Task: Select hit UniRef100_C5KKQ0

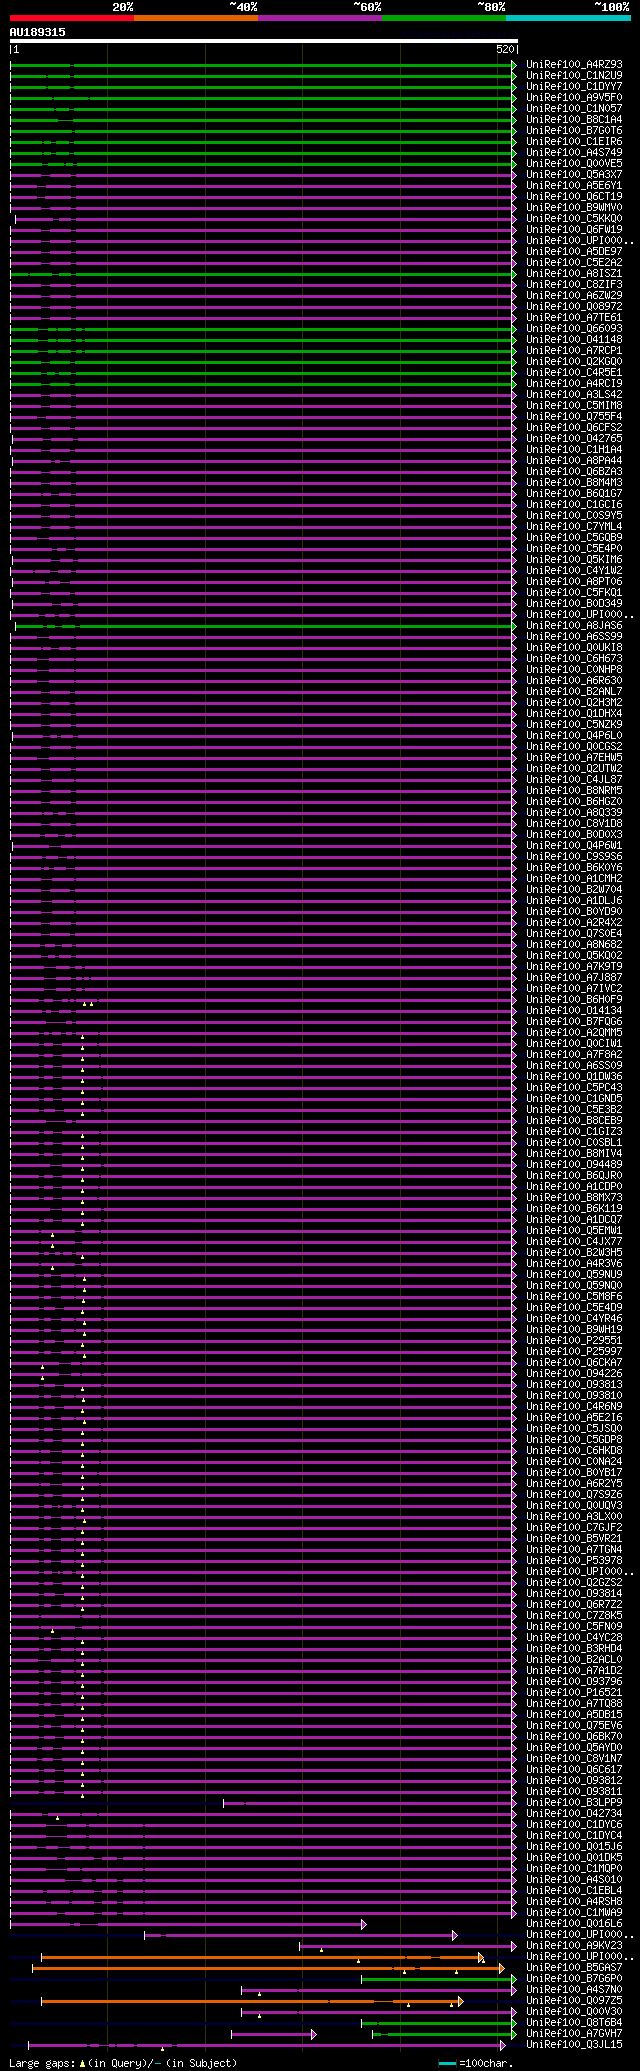Action: 574,218
